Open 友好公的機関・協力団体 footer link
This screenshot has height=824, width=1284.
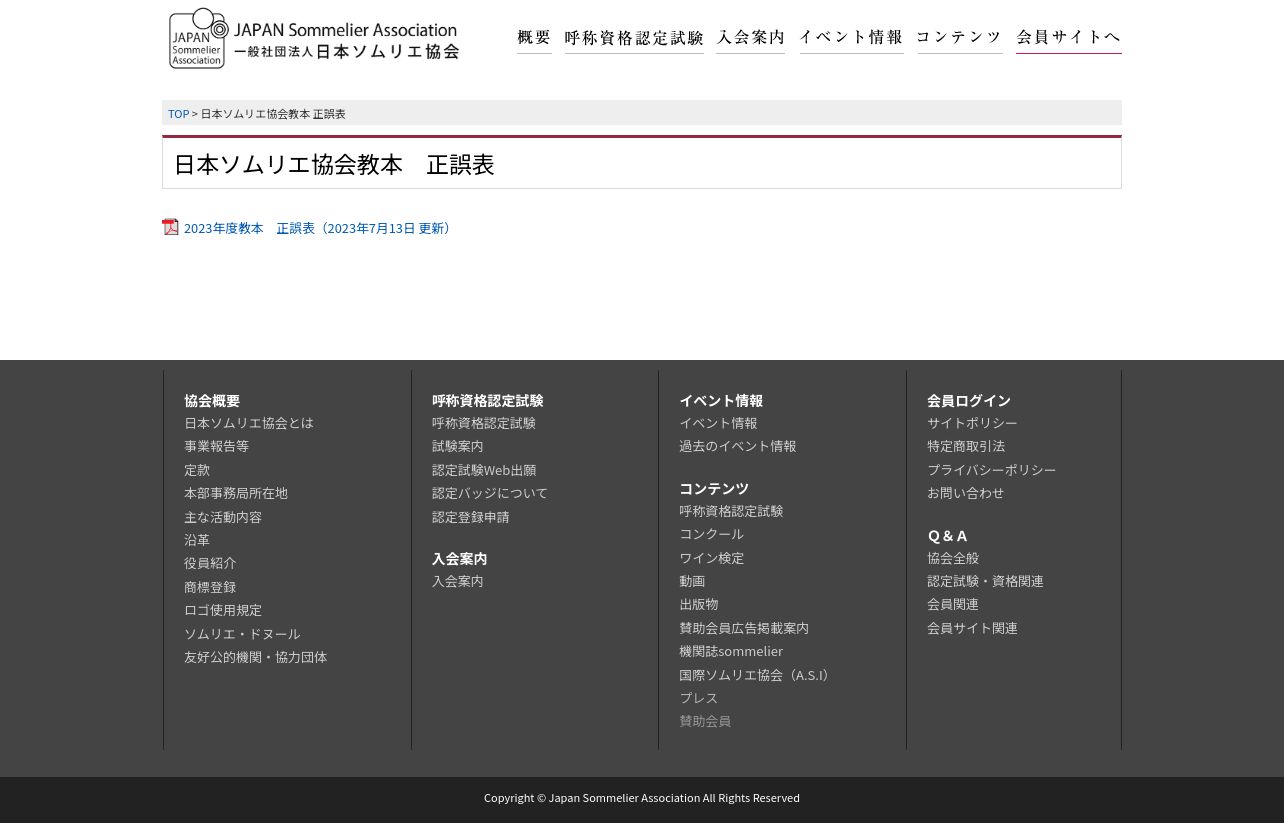[256, 657]
